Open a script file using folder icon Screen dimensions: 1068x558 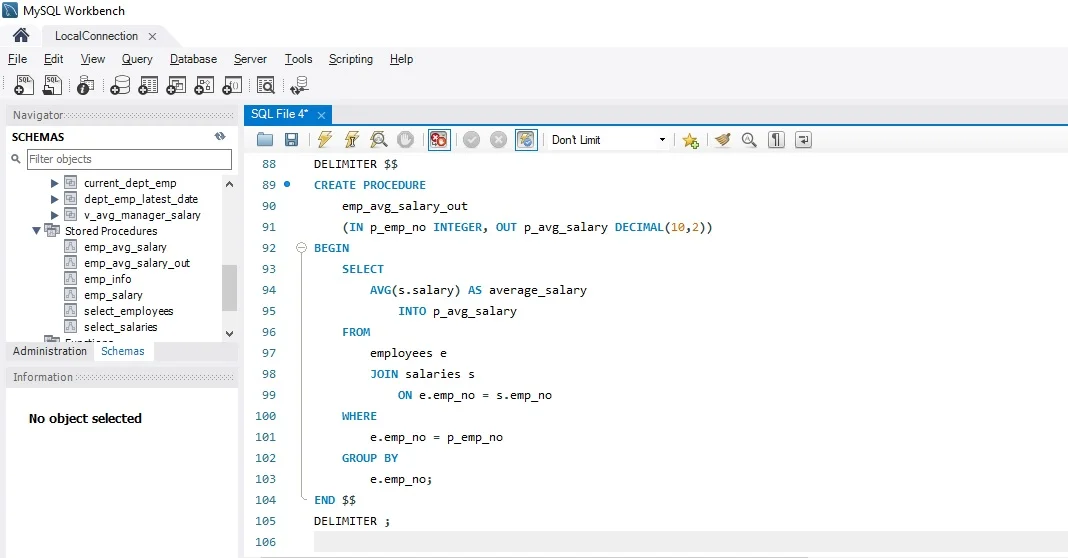pos(265,140)
